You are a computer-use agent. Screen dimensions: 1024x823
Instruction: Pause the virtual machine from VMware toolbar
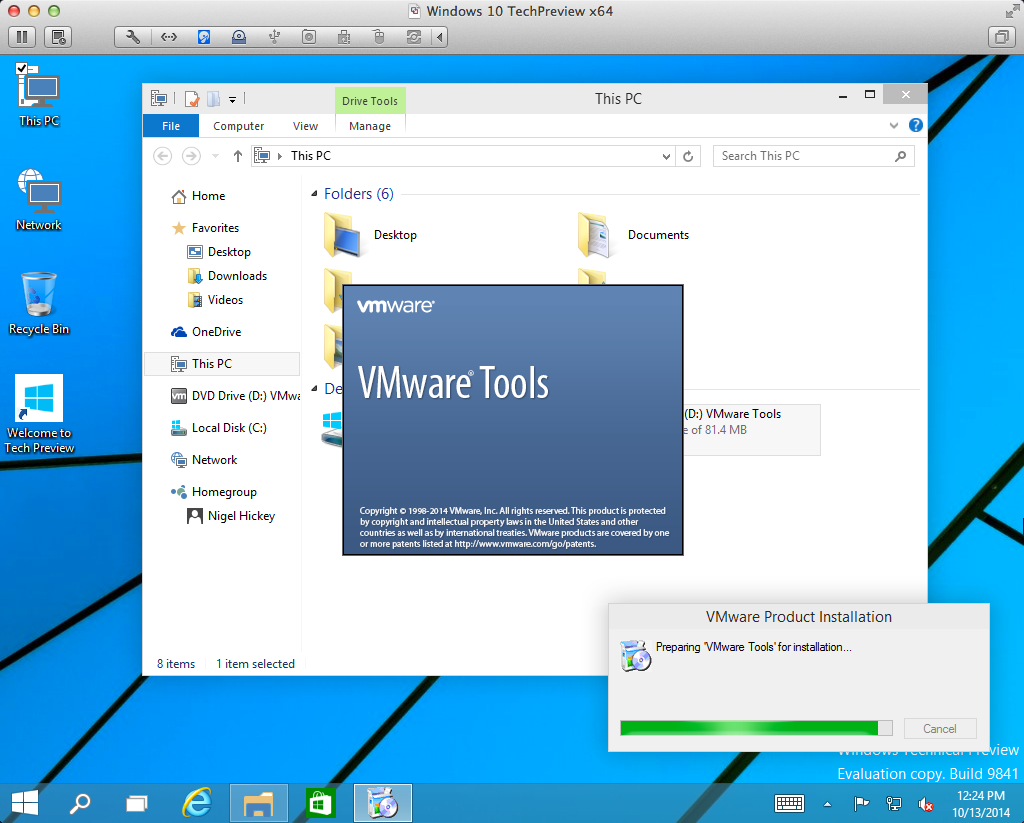22,37
